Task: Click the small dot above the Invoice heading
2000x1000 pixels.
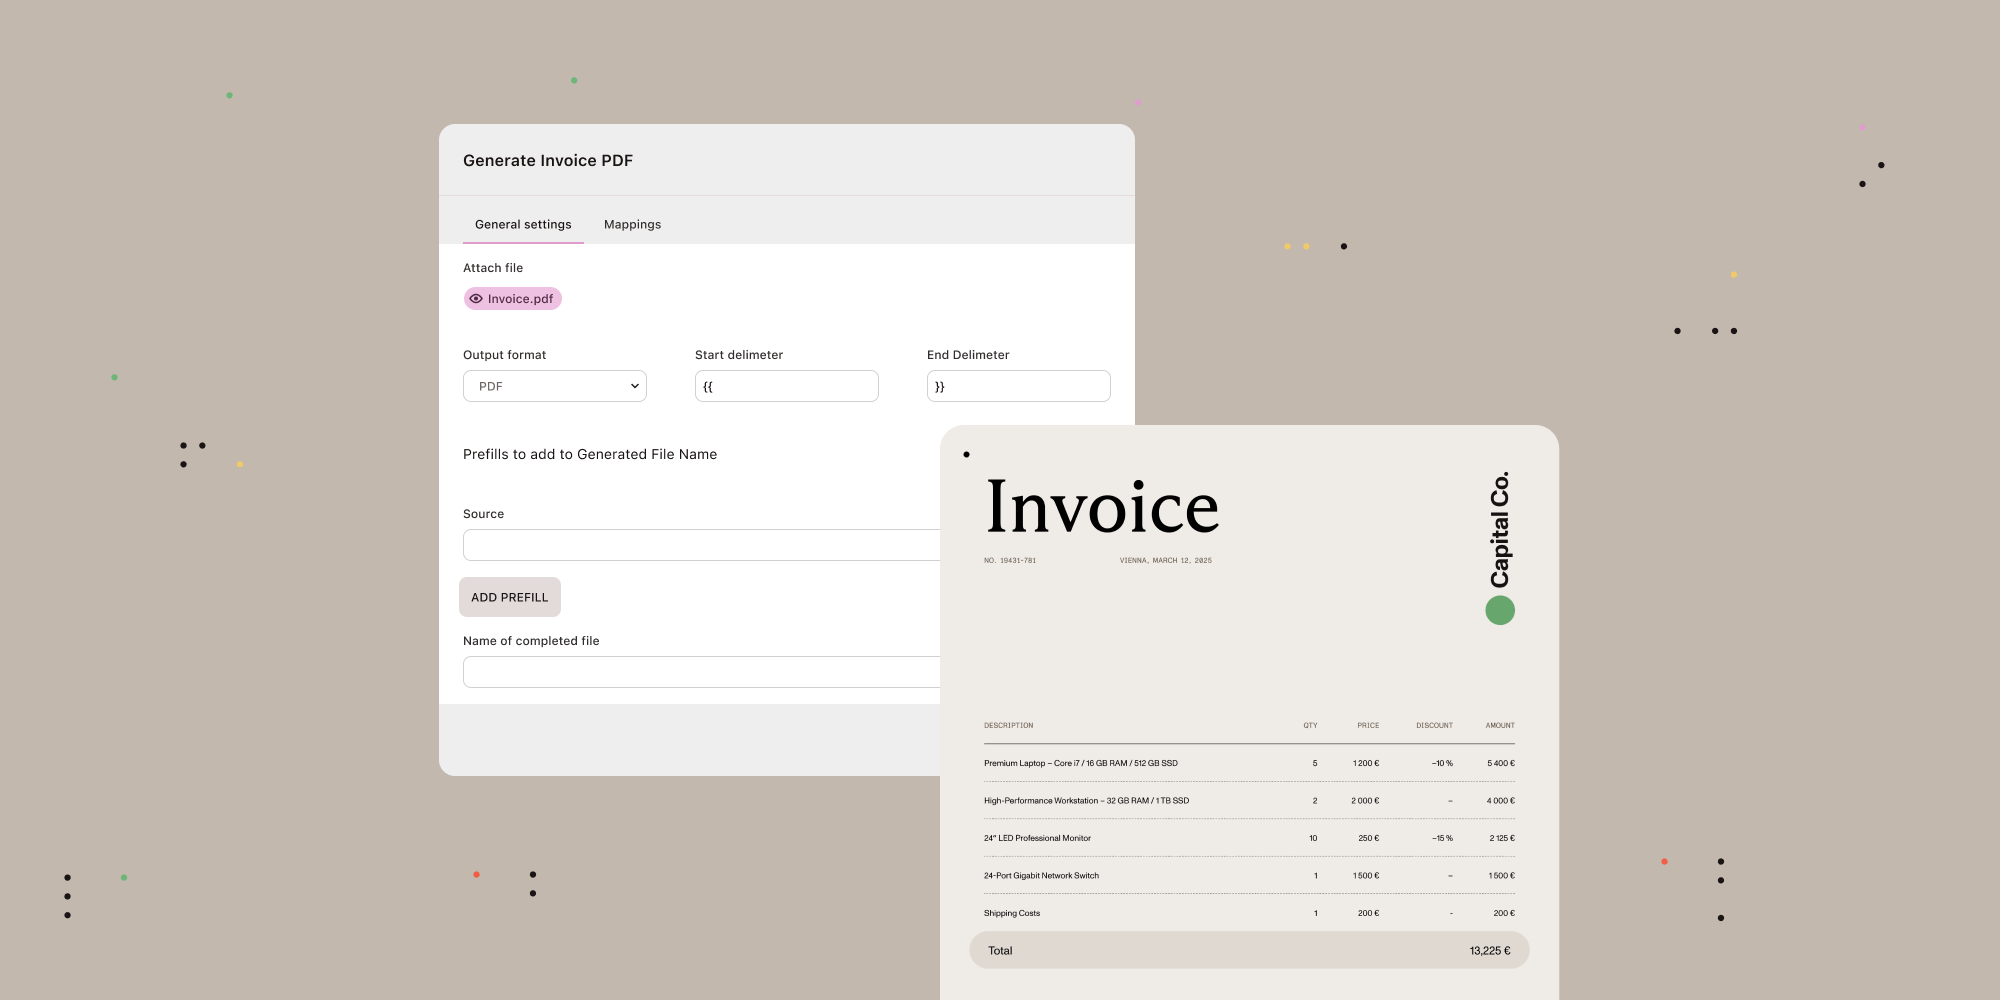Action: pyautogui.click(x=966, y=453)
